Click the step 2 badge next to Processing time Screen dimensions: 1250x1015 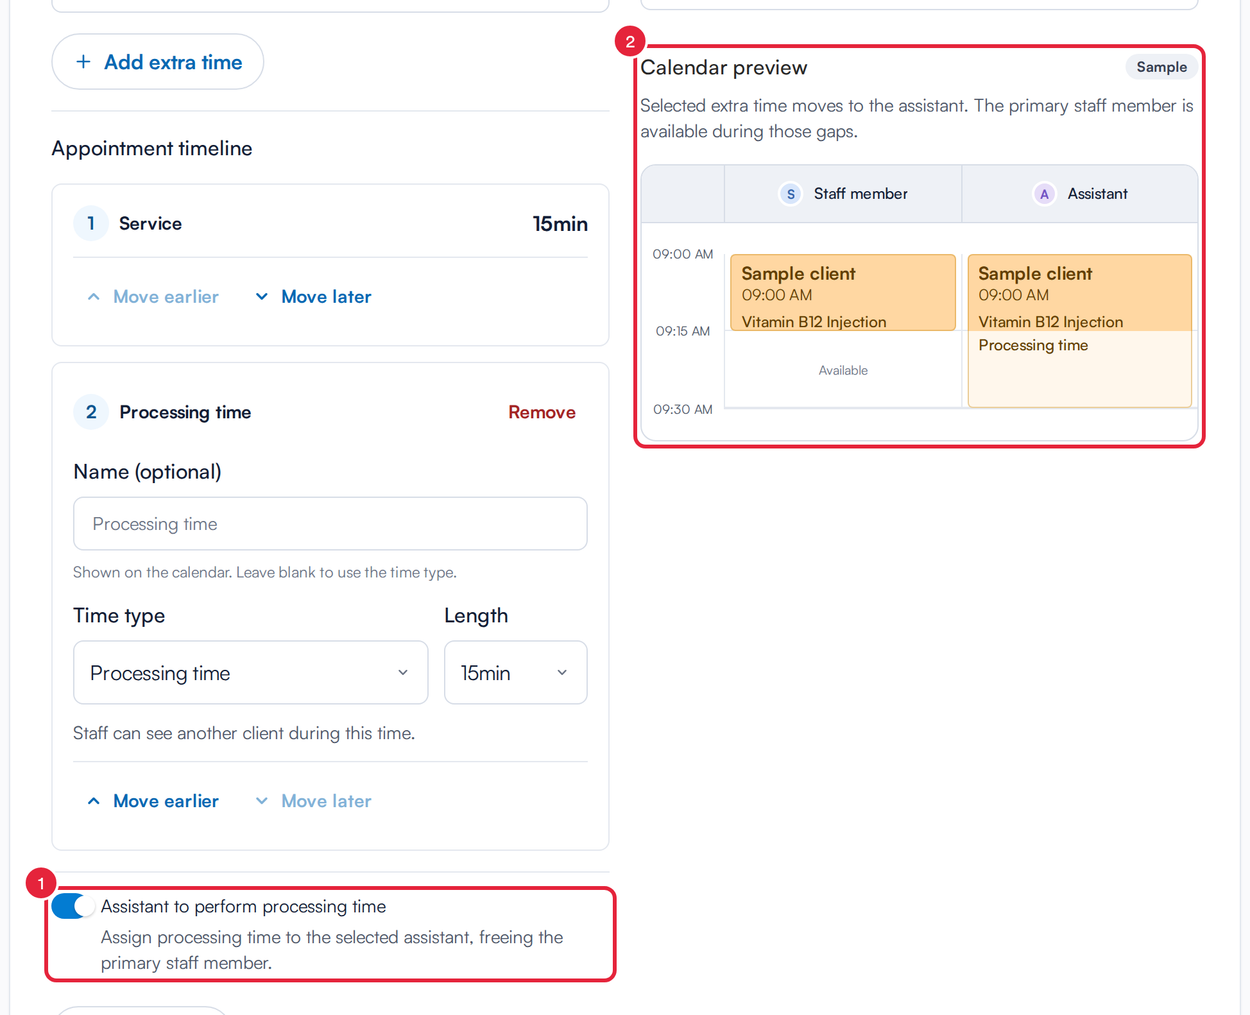[x=91, y=412]
